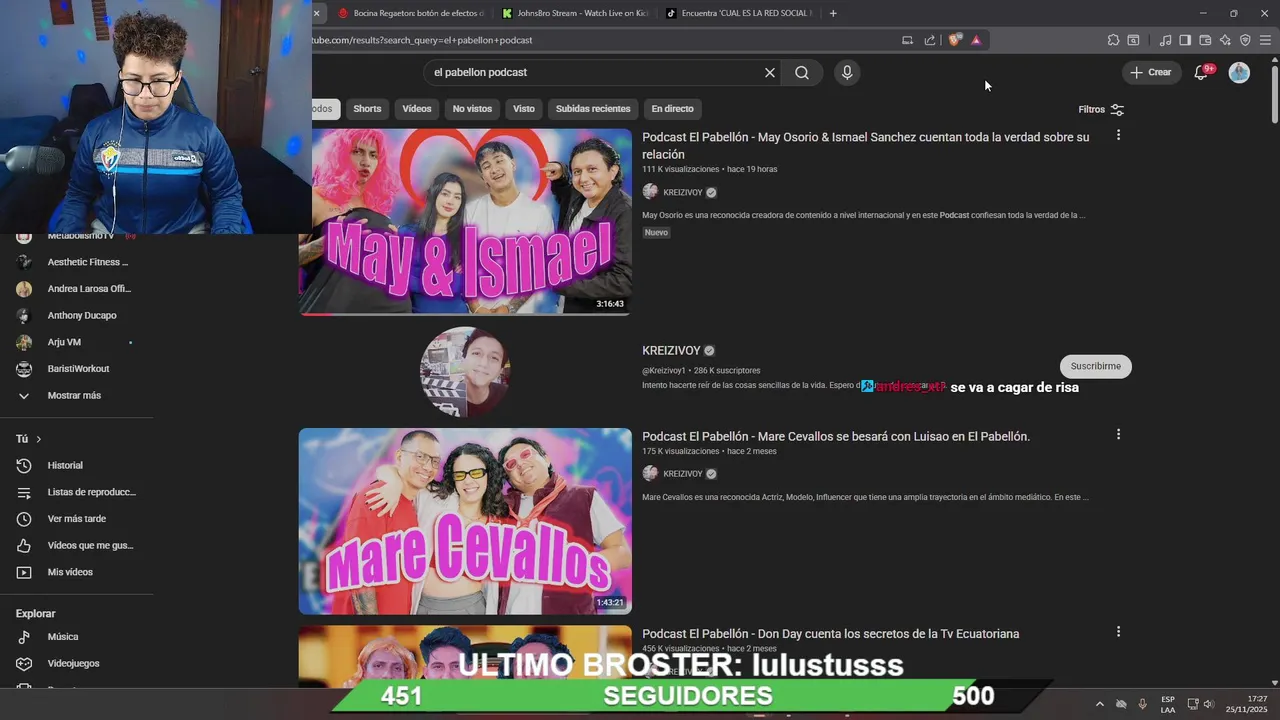Open options menu for Mare Cevallos video
The height and width of the screenshot is (720, 1280).
[1118, 434]
